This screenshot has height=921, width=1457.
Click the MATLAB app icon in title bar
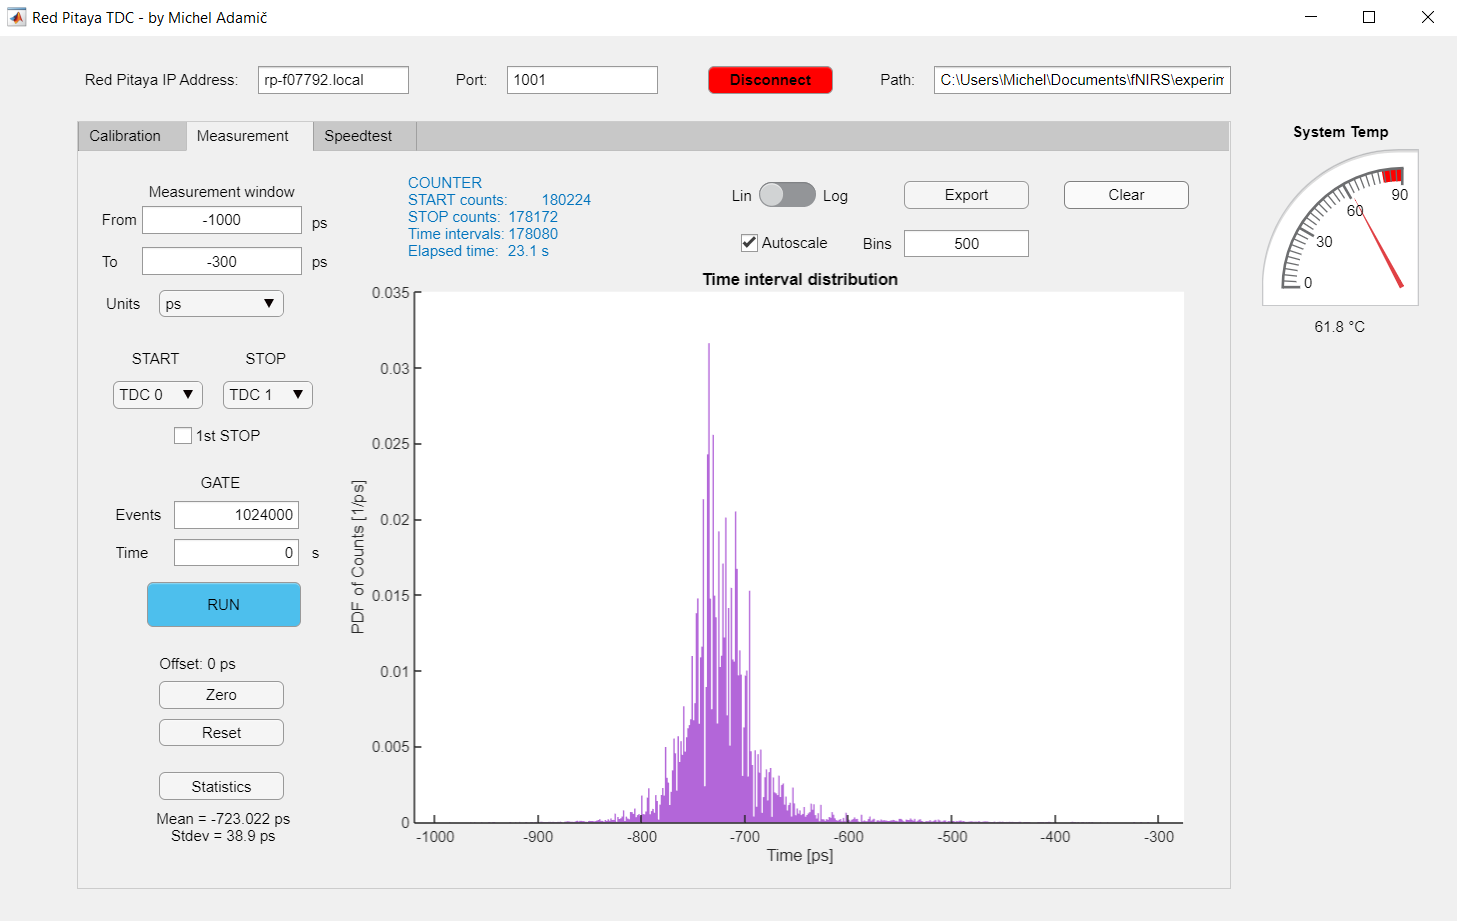16,17
